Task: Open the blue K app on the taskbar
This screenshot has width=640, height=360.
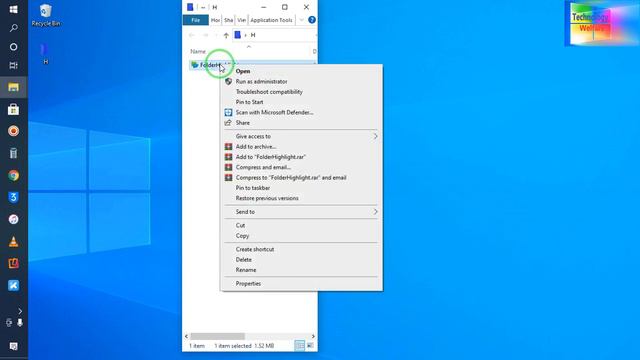Action: pos(13,285)
